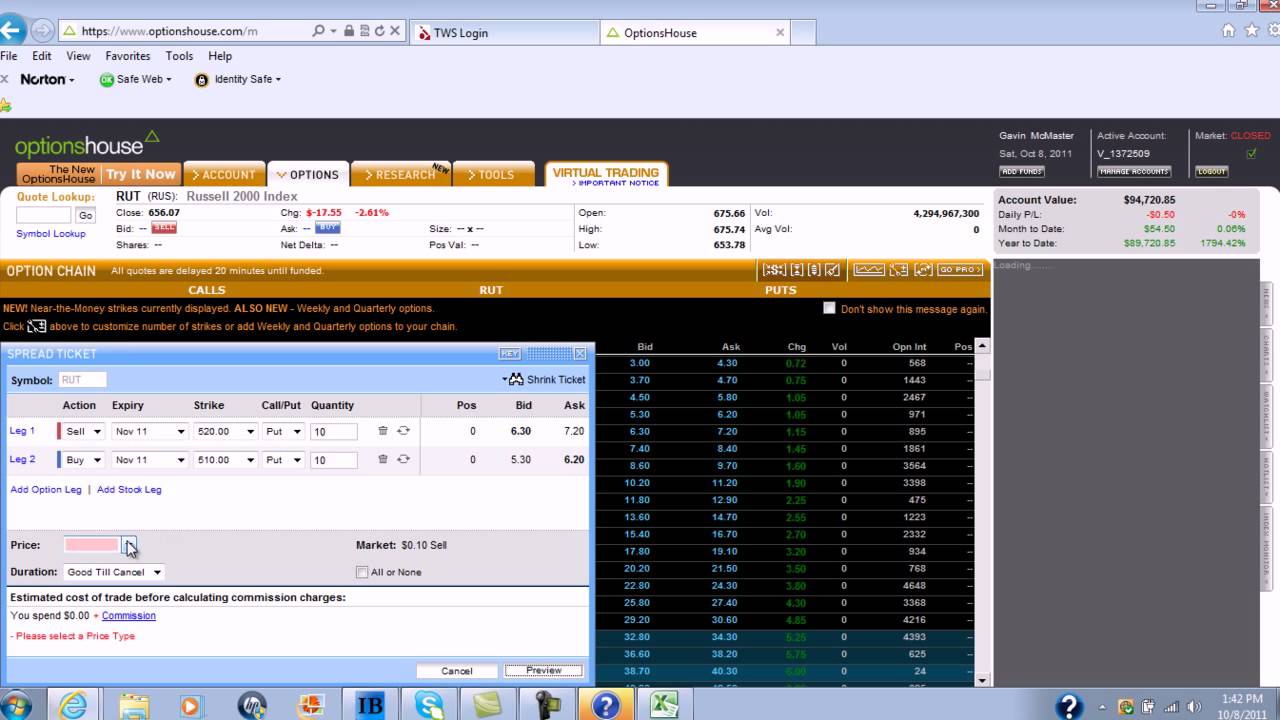1280x720 pixels.
Task: Delete Leg 1 with its trash icon
Action: 383,431
